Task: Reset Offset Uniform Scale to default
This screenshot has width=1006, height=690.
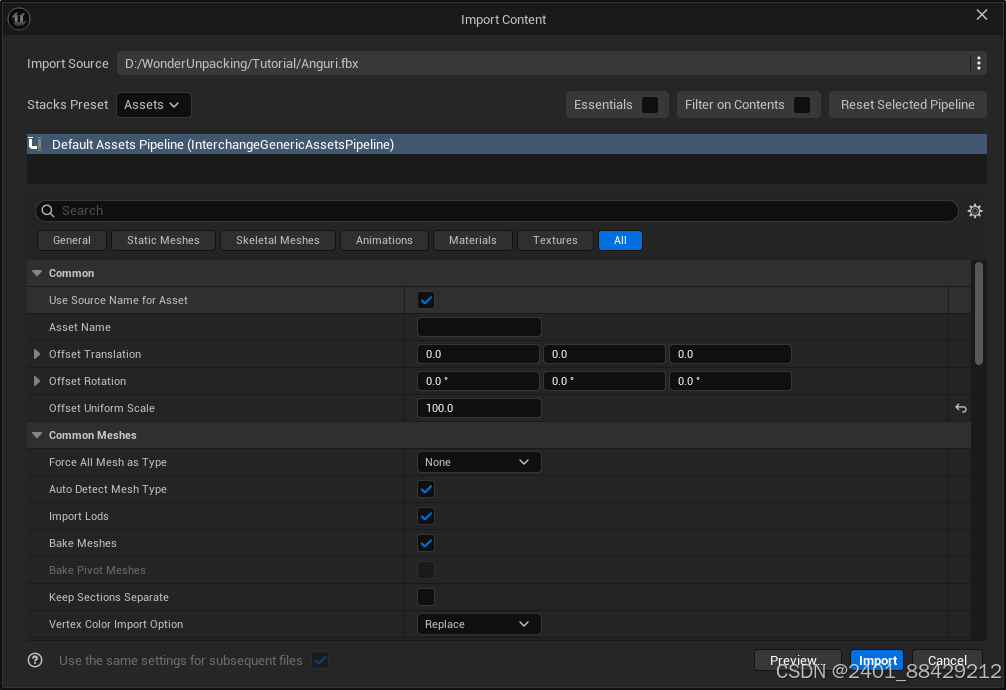Action: click(x=960, y=408)
